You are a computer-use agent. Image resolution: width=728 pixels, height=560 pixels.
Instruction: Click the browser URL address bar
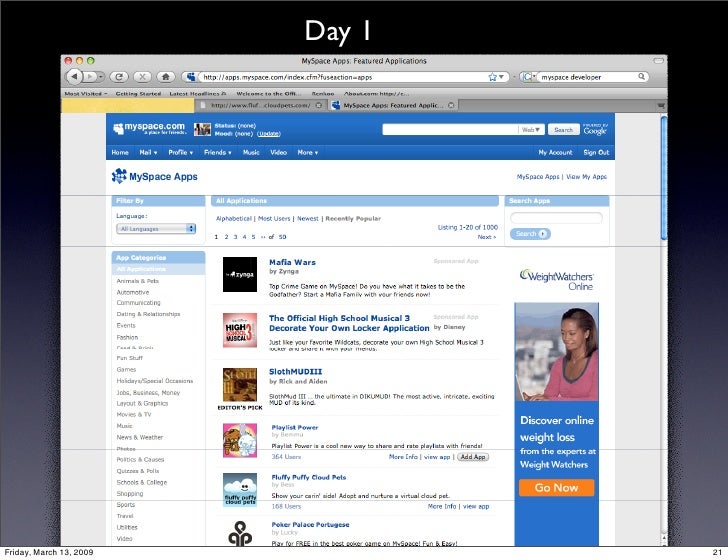344,77
